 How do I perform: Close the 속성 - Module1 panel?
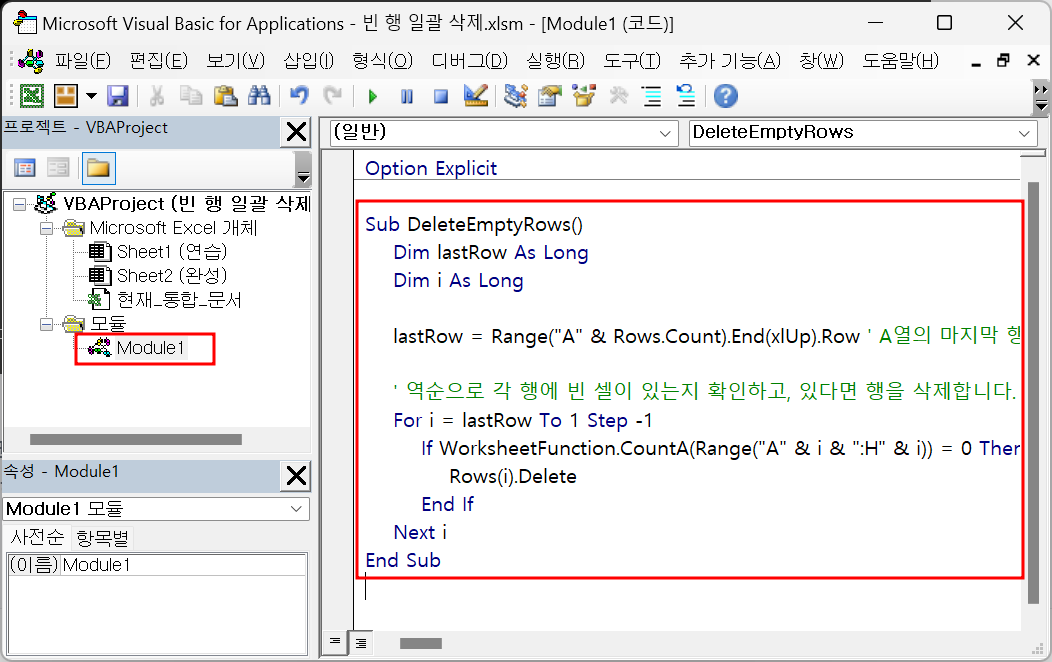click(x=296, y=476)
